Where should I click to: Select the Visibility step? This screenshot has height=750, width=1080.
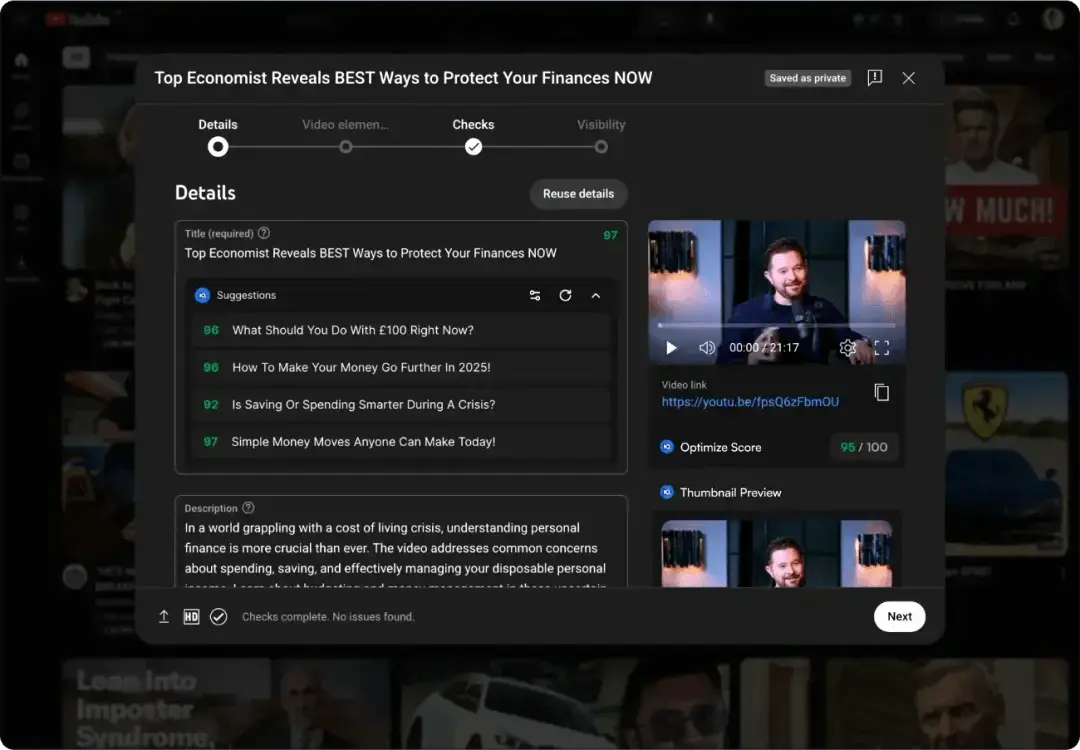(601, 146)
